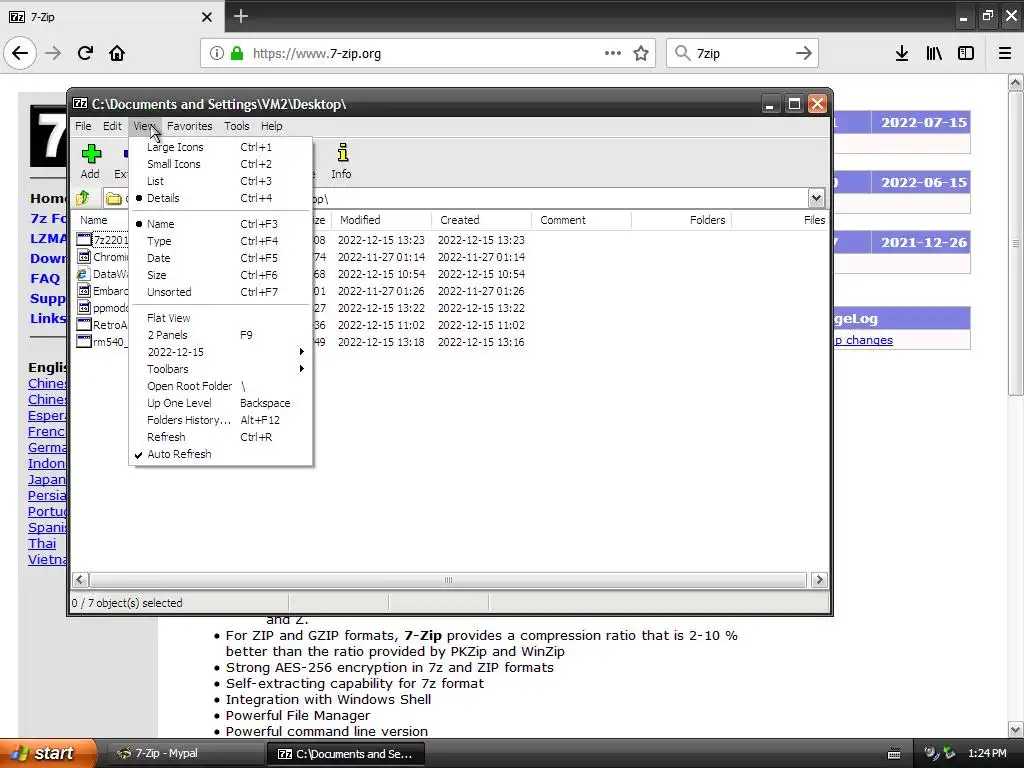Viewport: 1024px width, 768px height.
Task: Choose Refresh in the View menu
Action: 221,437
